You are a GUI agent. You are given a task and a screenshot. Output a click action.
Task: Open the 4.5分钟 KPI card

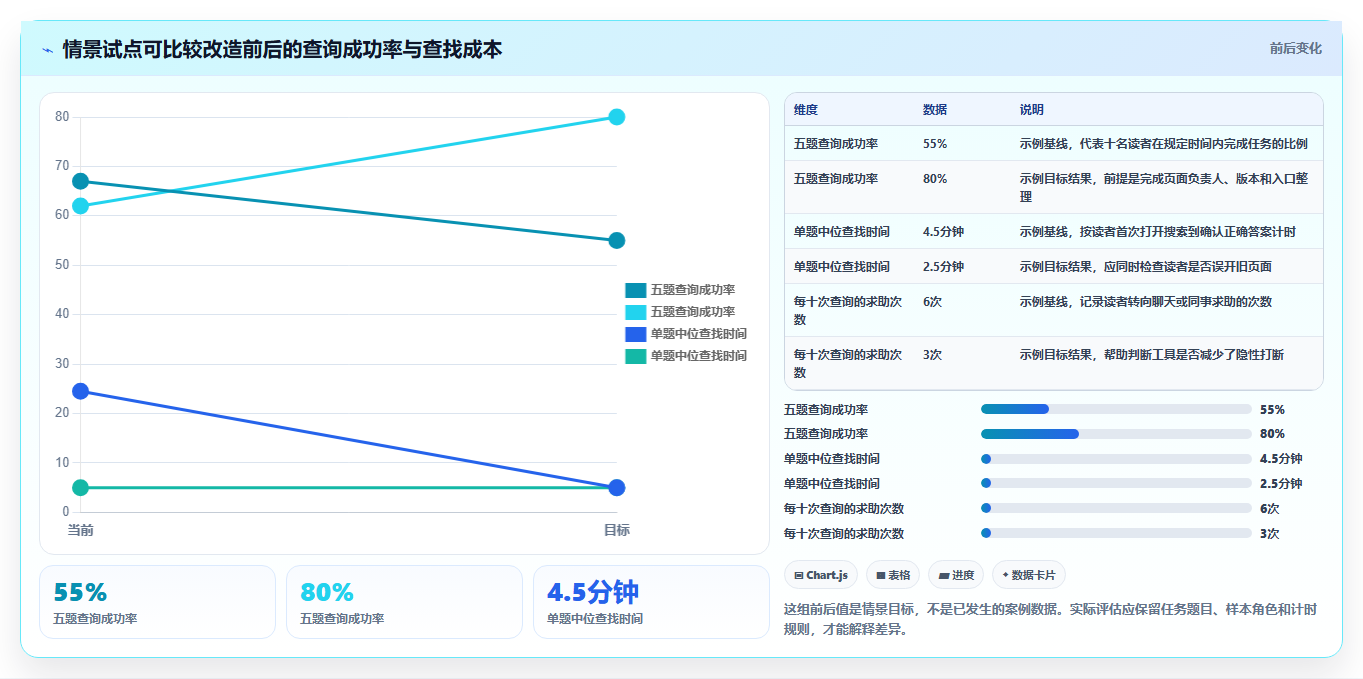tap(651, 602)
